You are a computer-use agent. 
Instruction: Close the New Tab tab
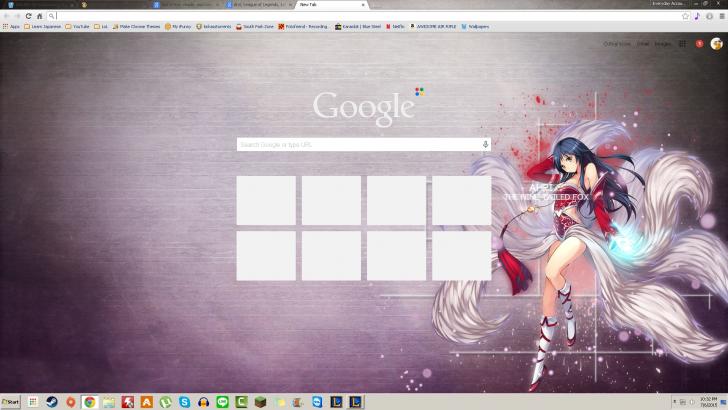pyautogui.click(x=363, y=5)
